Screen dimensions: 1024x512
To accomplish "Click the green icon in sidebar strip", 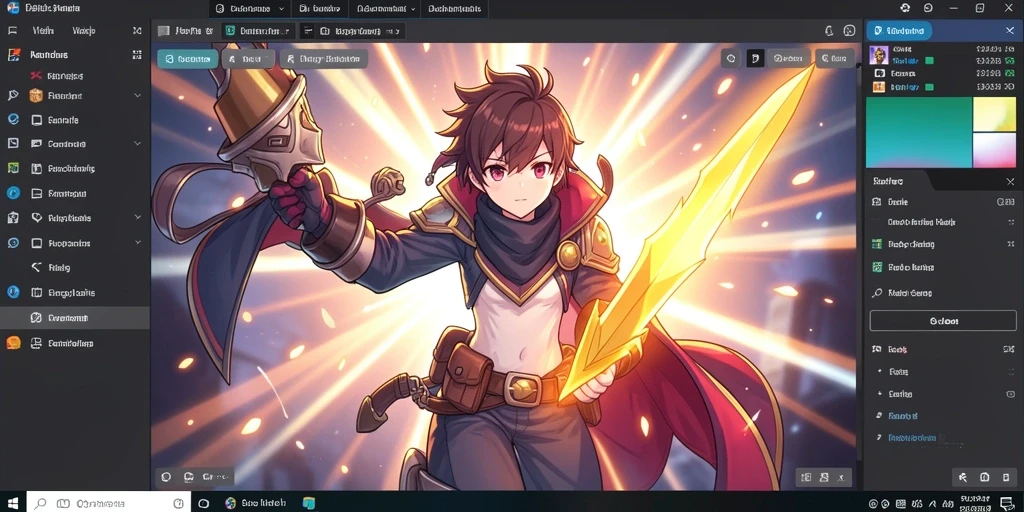I will coord(12,168).
